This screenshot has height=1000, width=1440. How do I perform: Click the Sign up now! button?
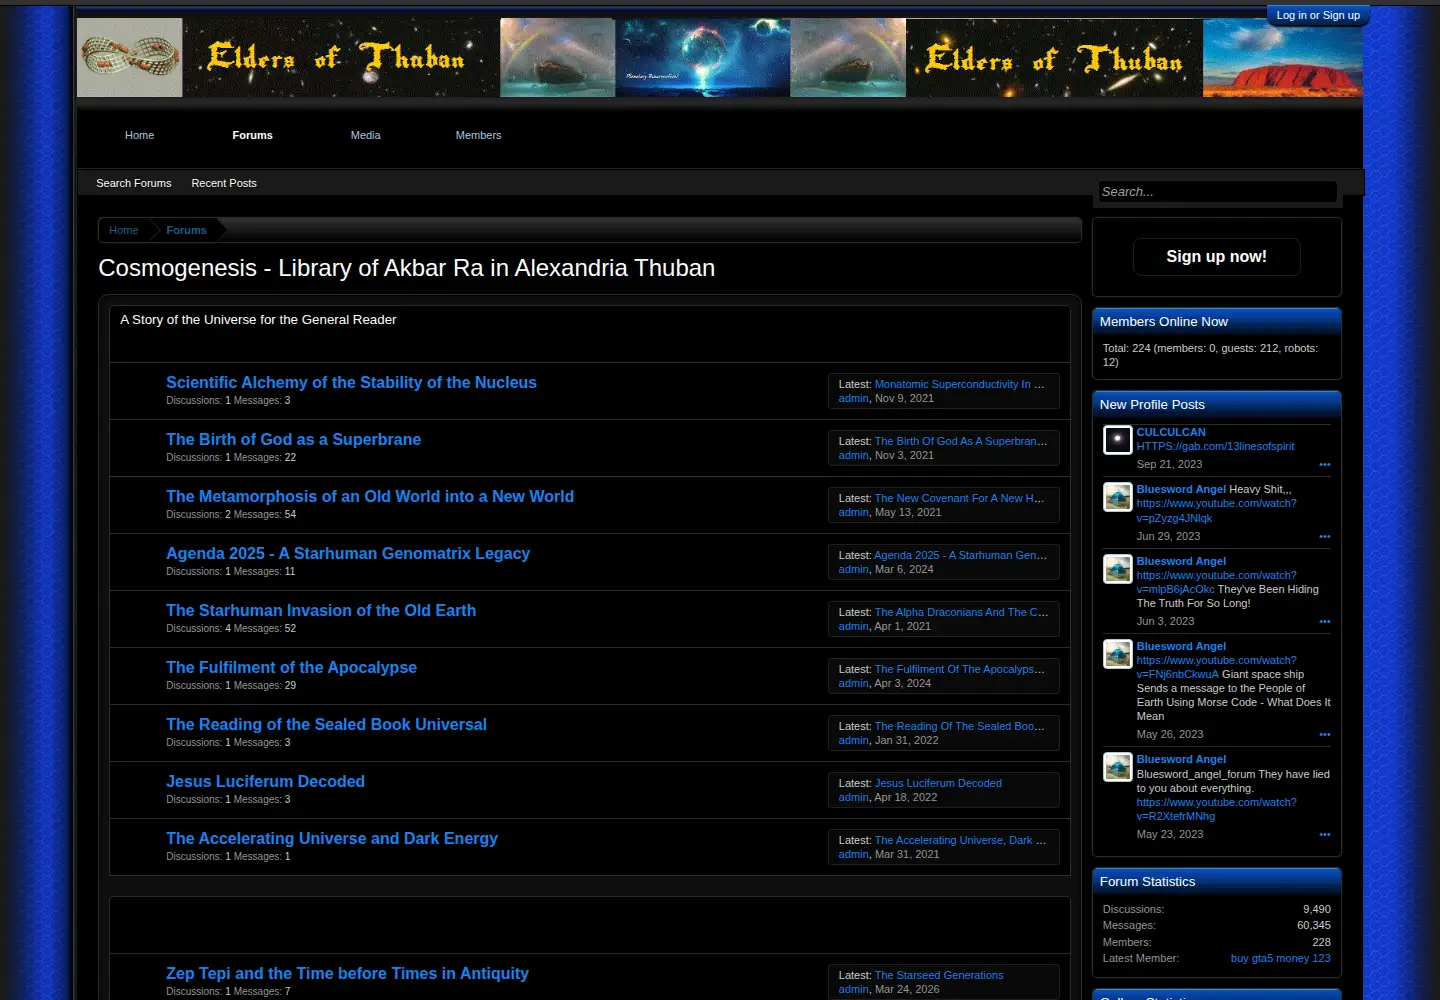(x=1216, y=256)
